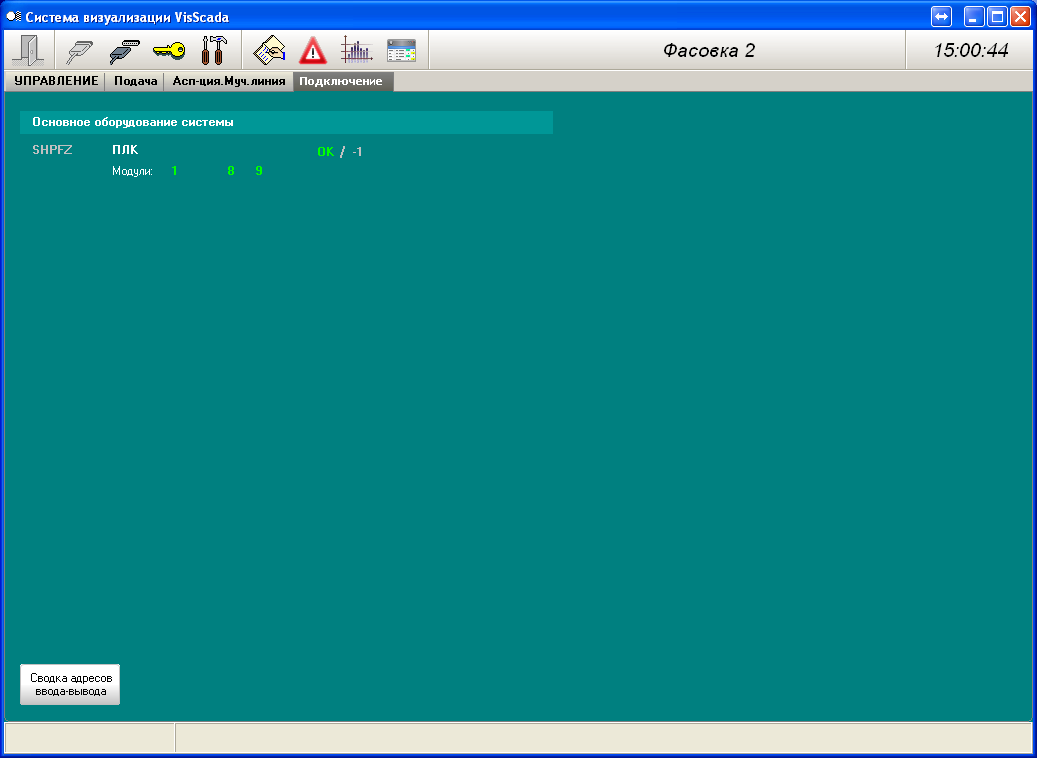
Task: Show alarms with the red warning triangle
Action: pos(314,50)
